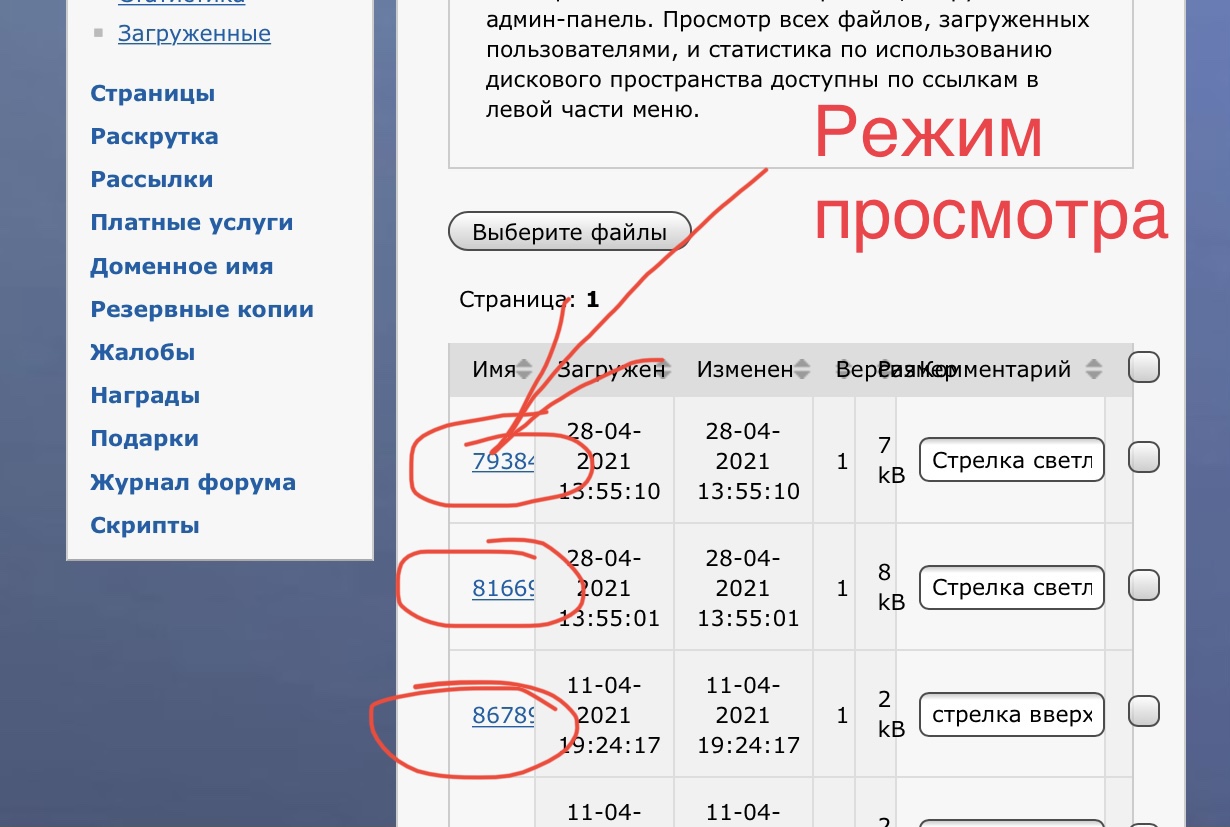Click Изменен column header text

[745, 370]
